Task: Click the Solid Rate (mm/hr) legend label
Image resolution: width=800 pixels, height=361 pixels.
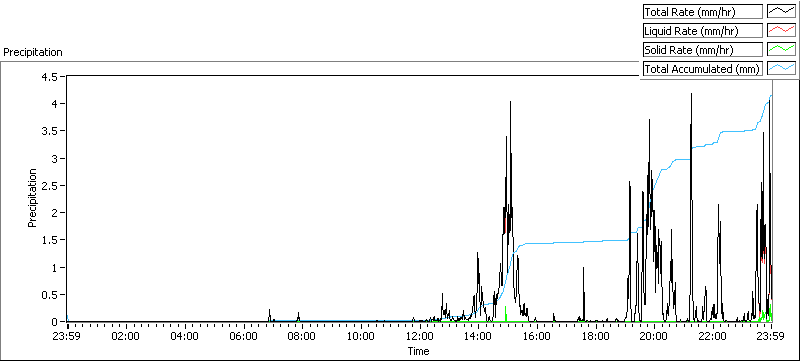Action: pyautogui.click(x=703, y=50)
